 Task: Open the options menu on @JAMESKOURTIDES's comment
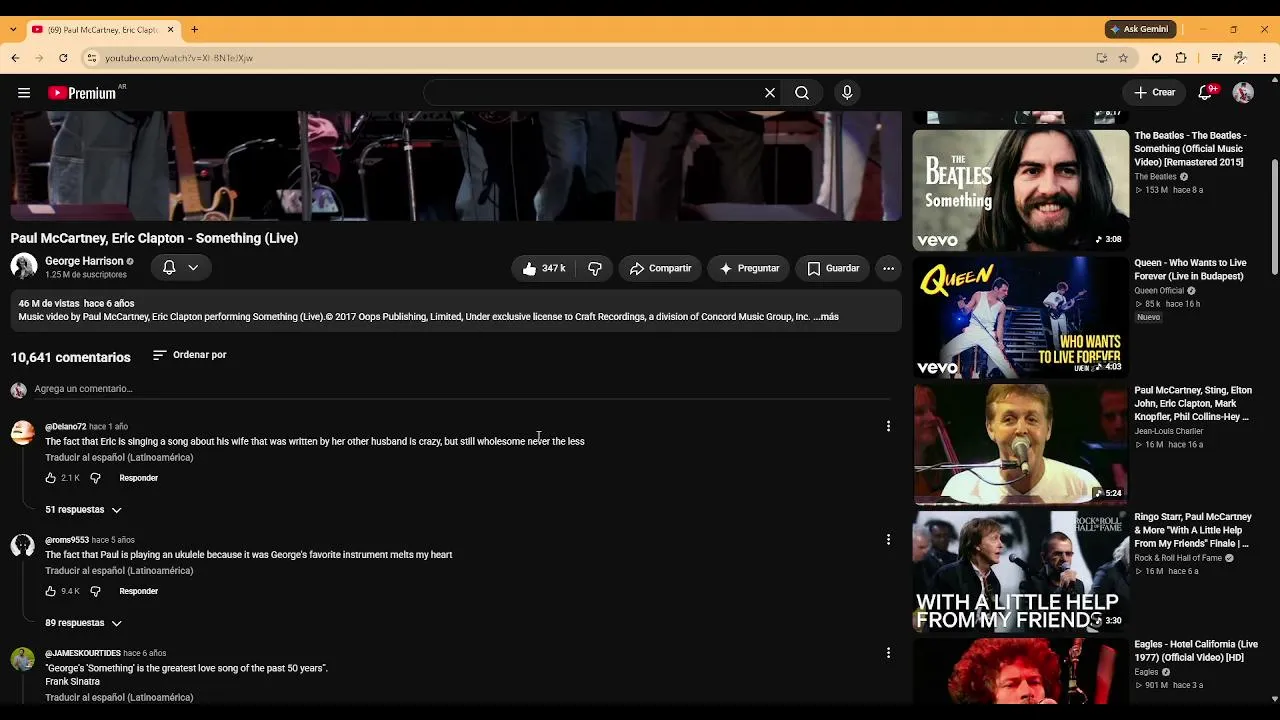click(888, 653)
